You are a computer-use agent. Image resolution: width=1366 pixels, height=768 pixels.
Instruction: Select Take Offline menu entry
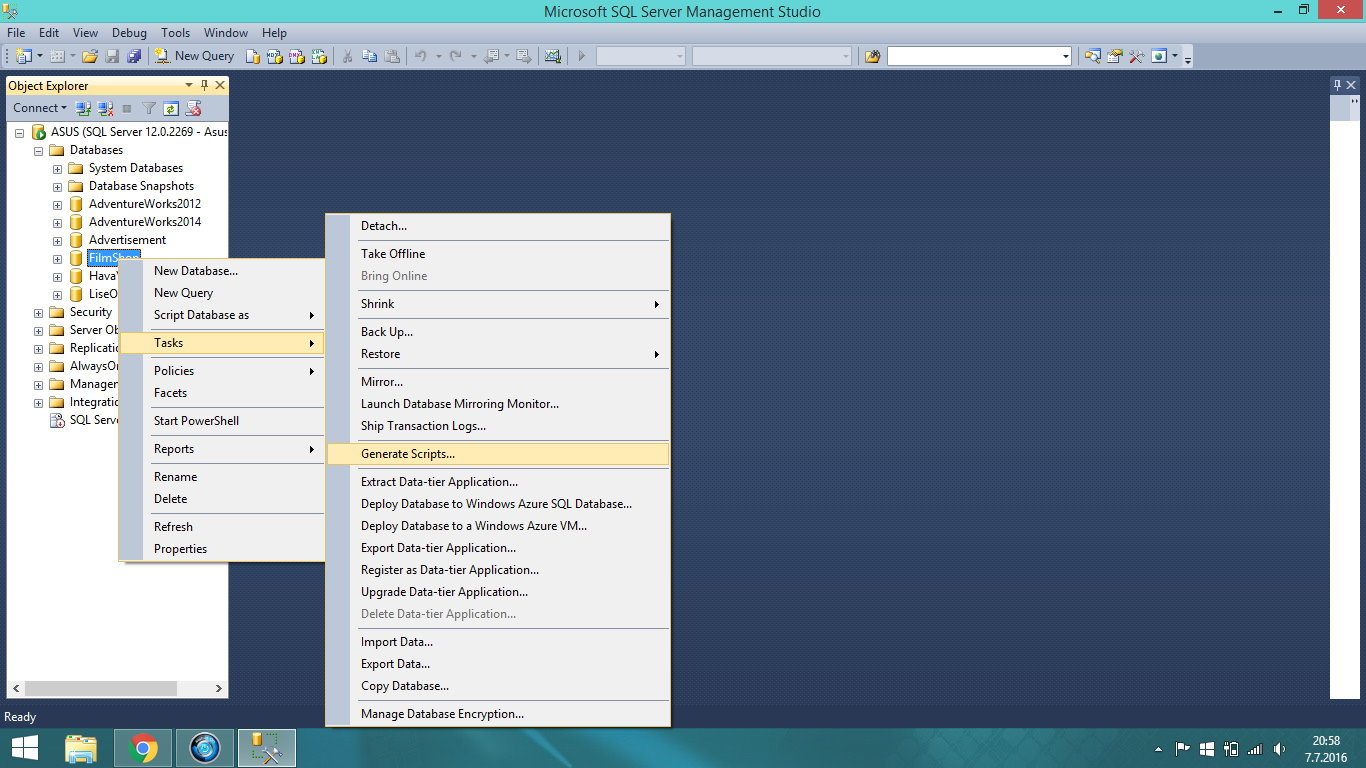tap(498, 254)
